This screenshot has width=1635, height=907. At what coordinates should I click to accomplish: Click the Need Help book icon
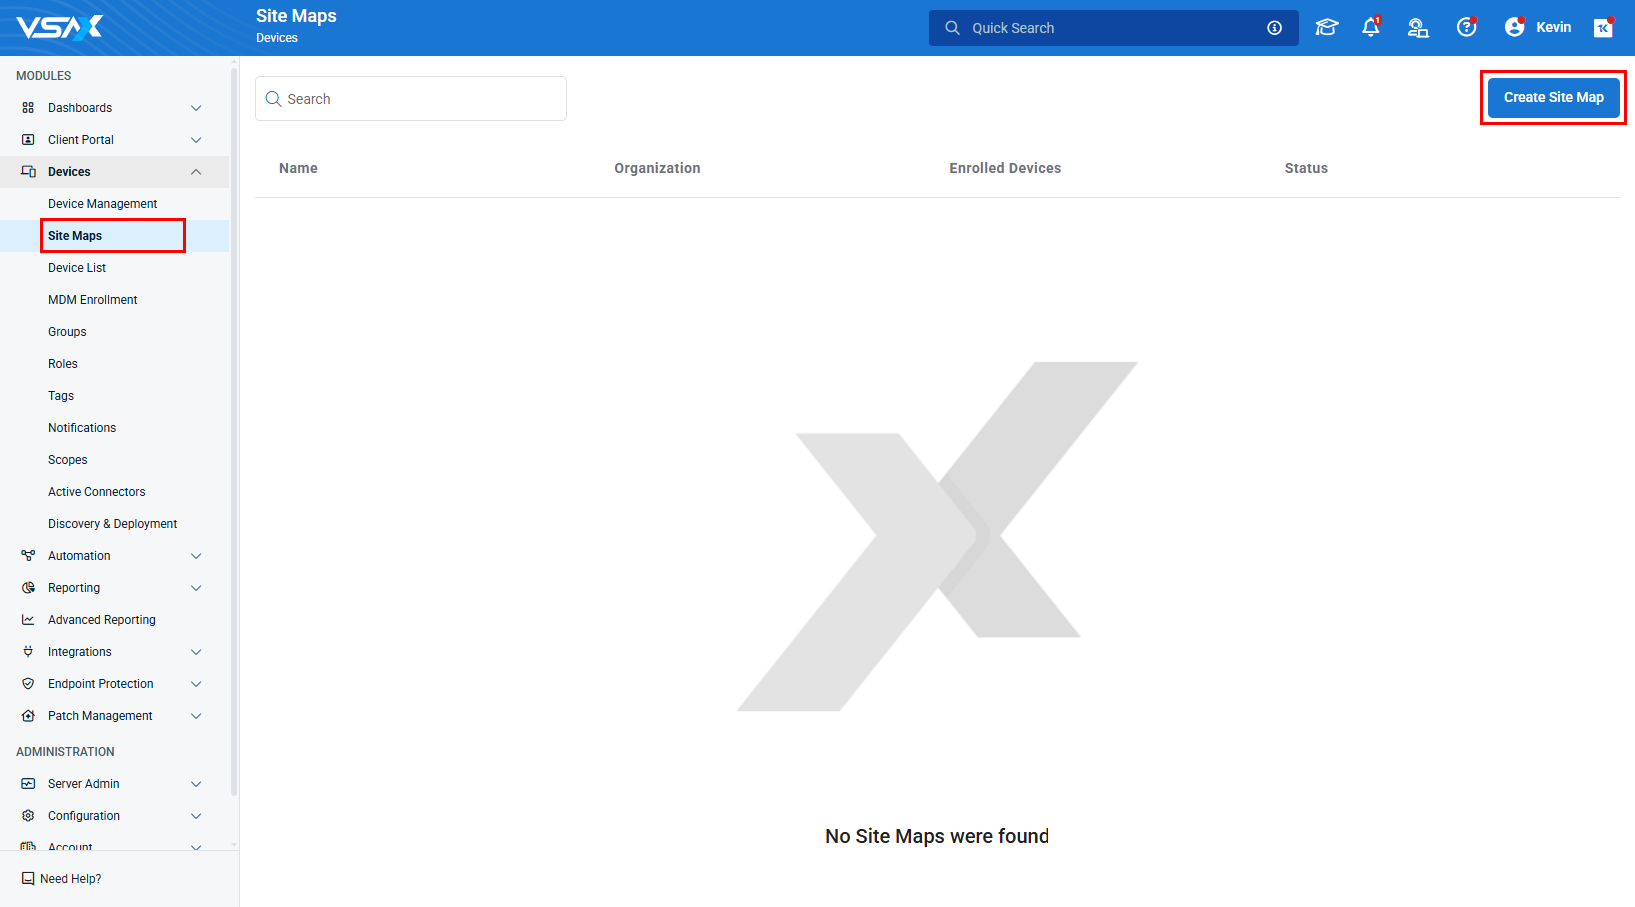28,879
